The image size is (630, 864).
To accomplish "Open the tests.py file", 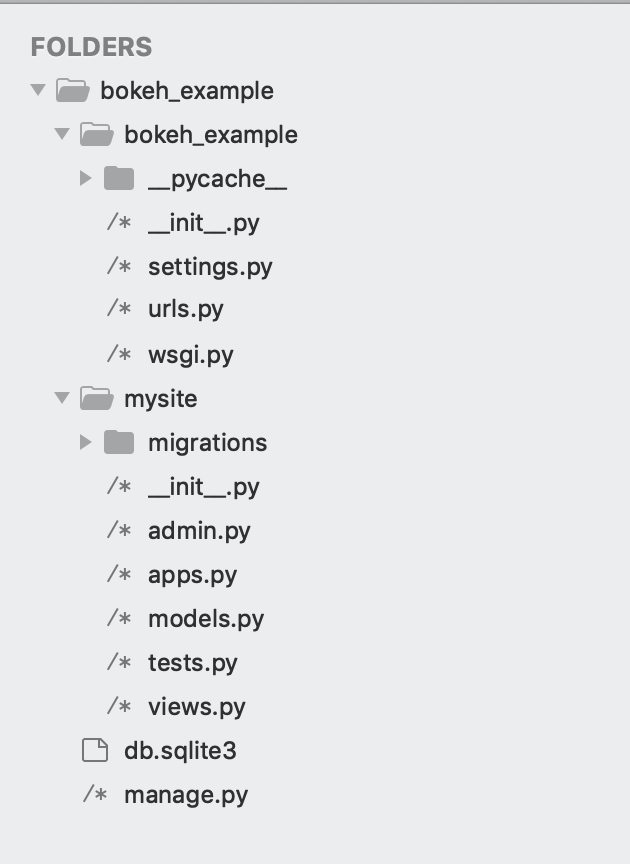I will coord(192,663).
